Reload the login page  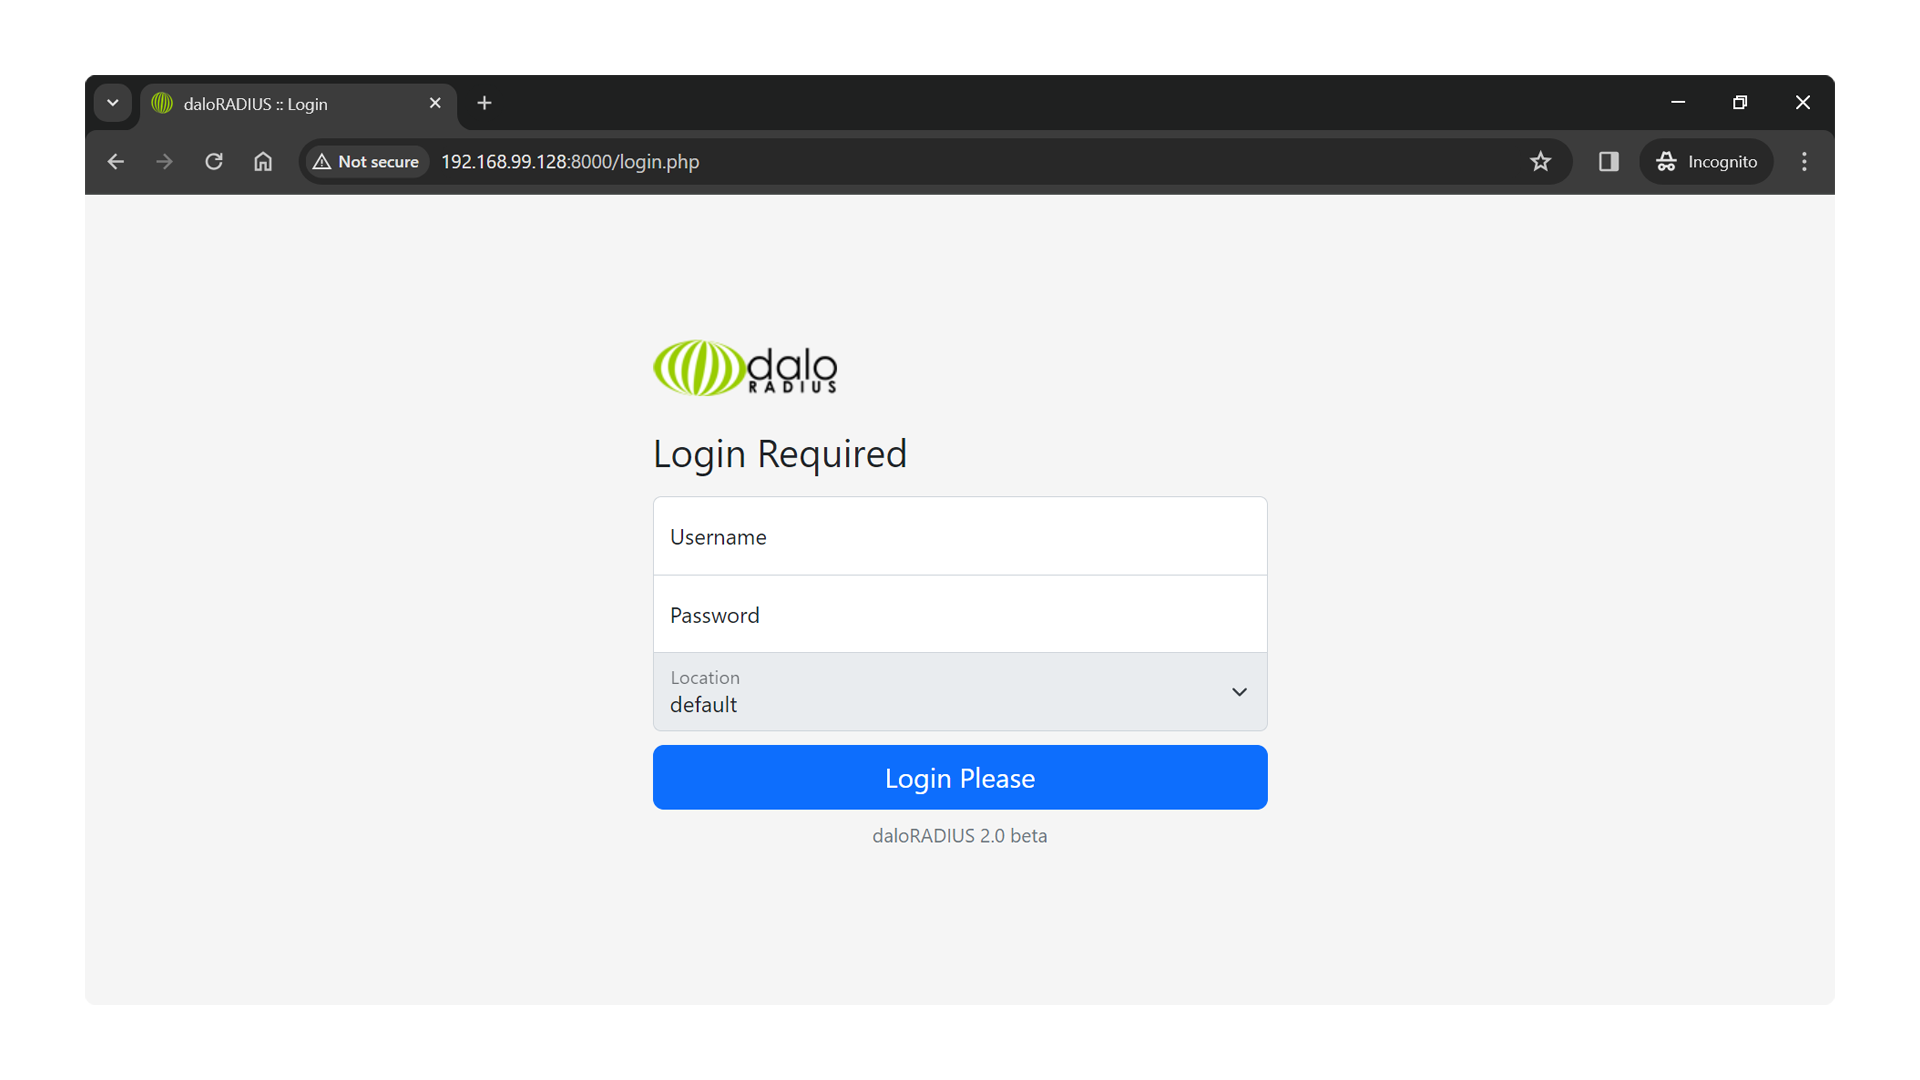[x=214, y=162]
